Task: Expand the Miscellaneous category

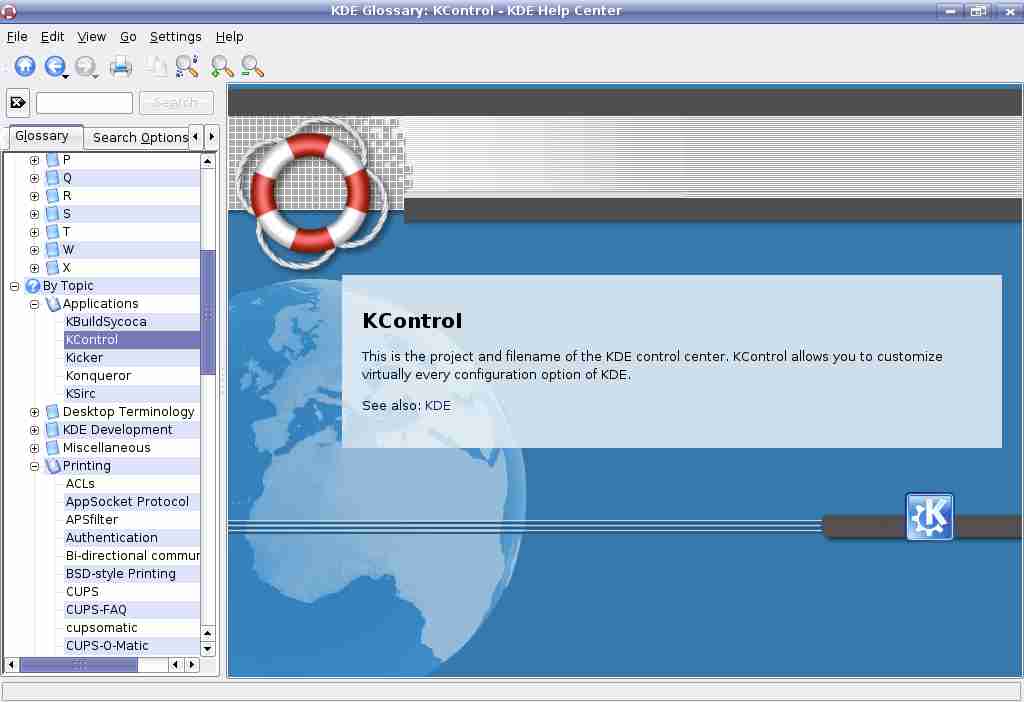Action: (x=34, y=448)
